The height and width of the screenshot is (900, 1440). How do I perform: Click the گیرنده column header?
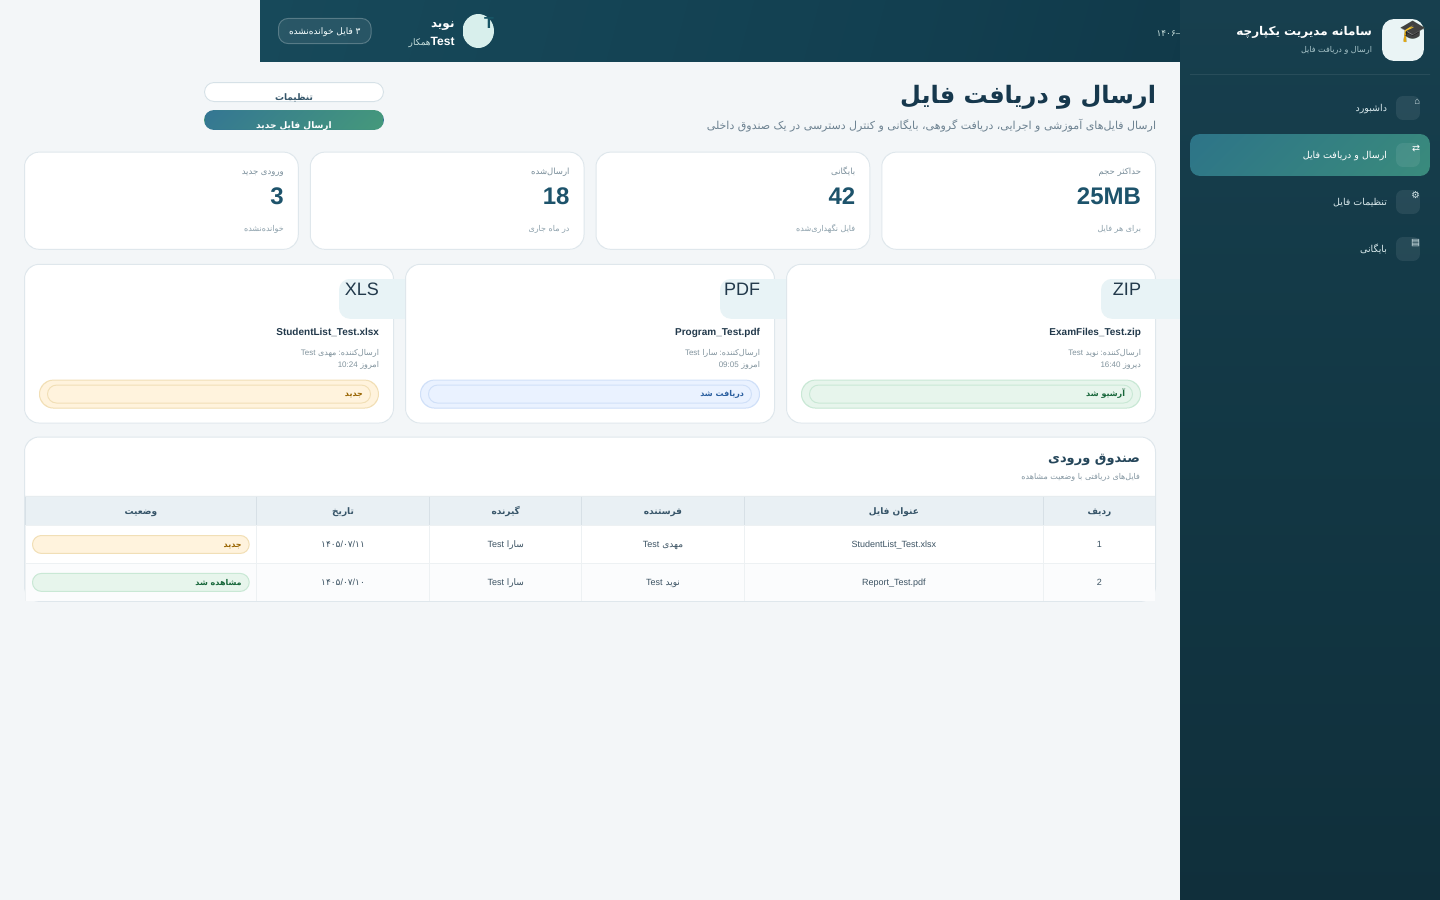[x=506, y=511]
